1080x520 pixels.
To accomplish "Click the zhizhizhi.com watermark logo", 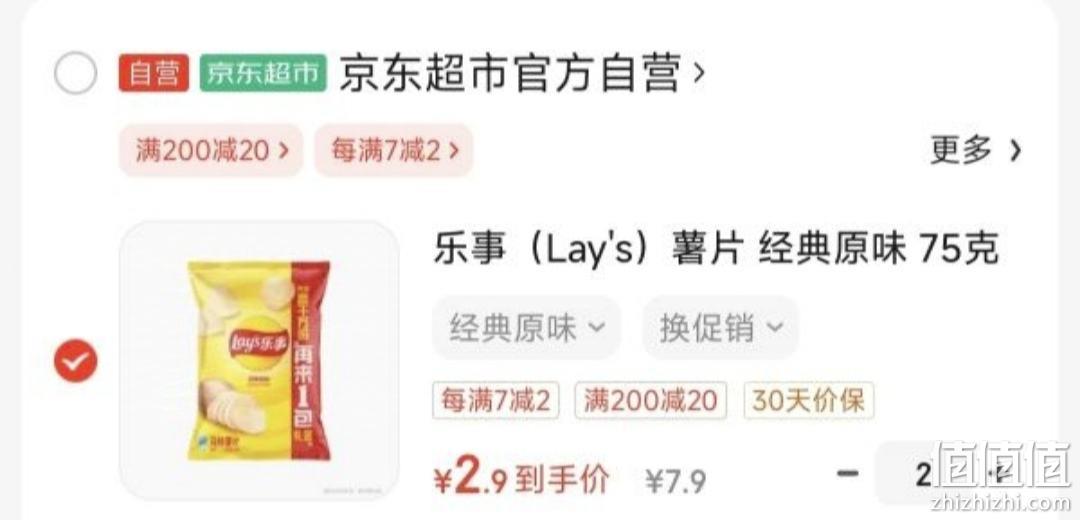I will (1001, 474).
